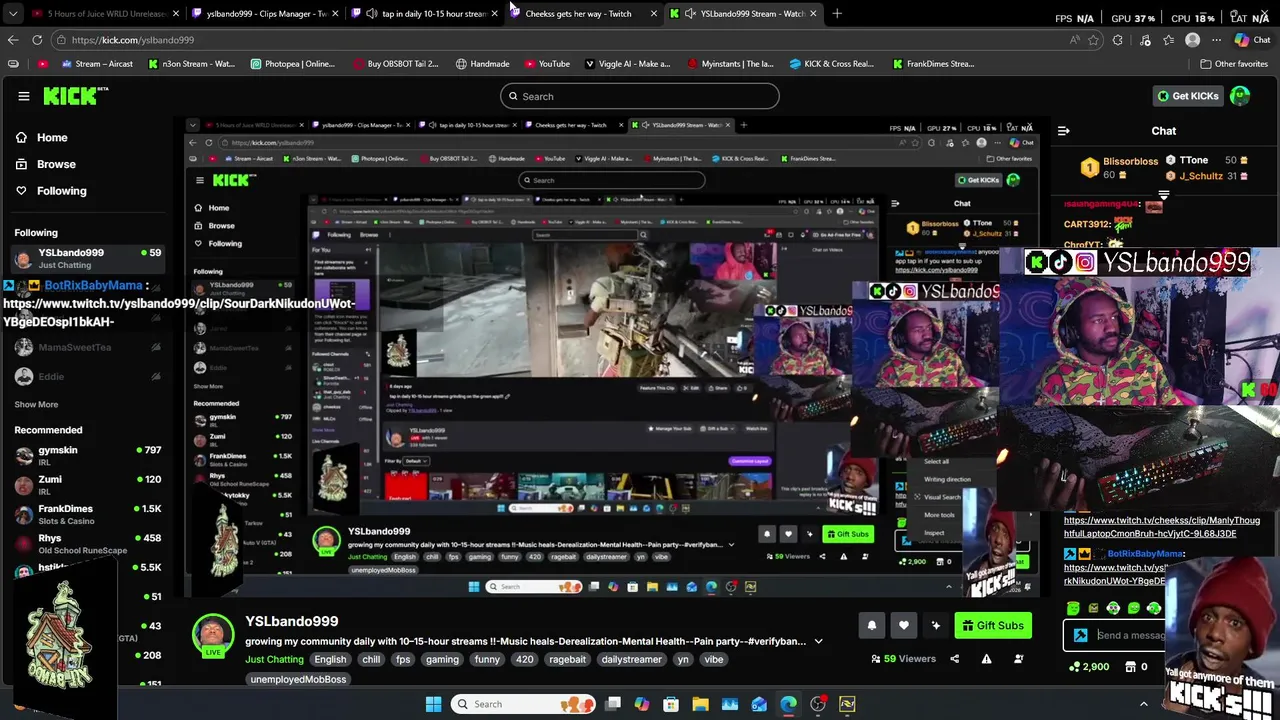Click the Gift Subs button
1280x720 pixels.
(993, 626)
